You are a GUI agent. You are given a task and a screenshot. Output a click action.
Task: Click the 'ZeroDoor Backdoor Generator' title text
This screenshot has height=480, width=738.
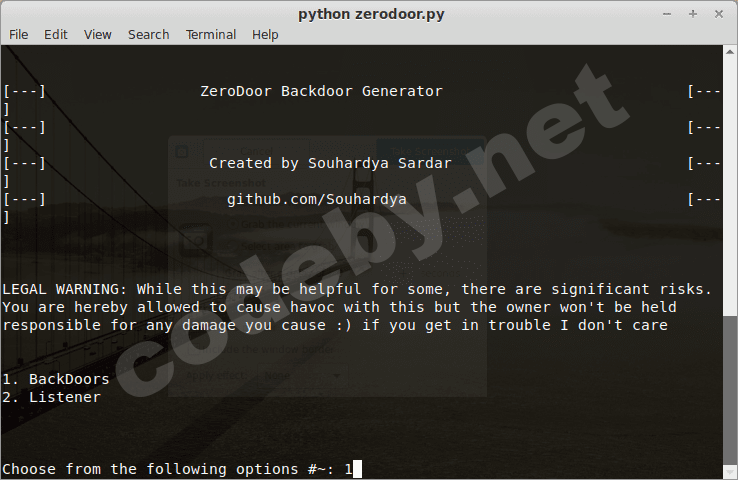[321, 91]
